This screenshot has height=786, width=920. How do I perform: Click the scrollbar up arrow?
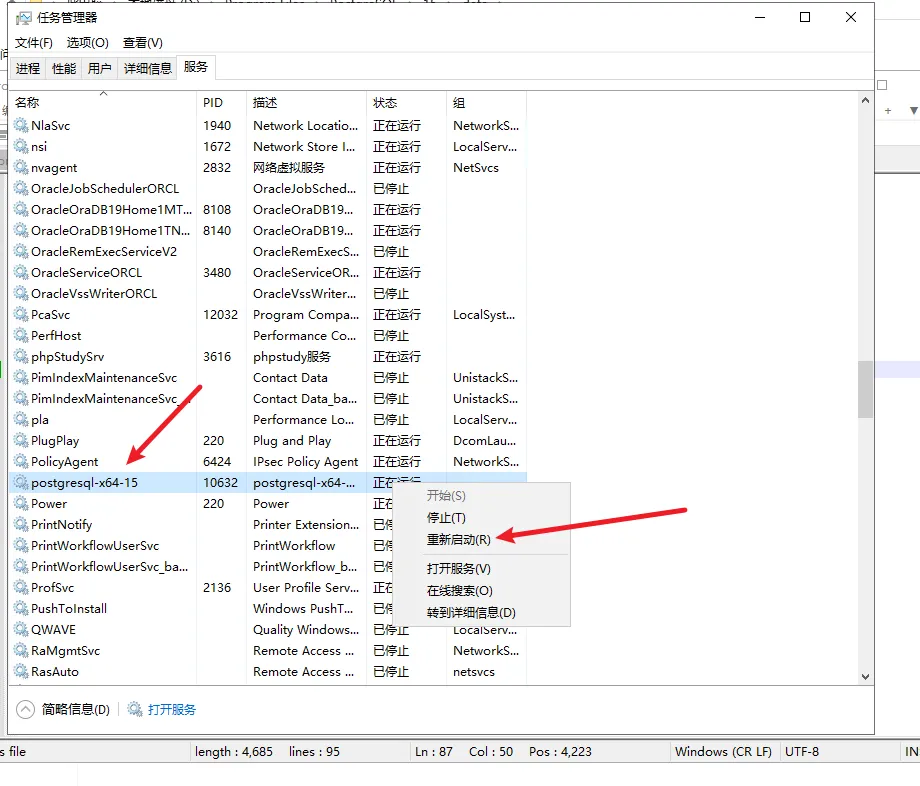click(865, 100)
